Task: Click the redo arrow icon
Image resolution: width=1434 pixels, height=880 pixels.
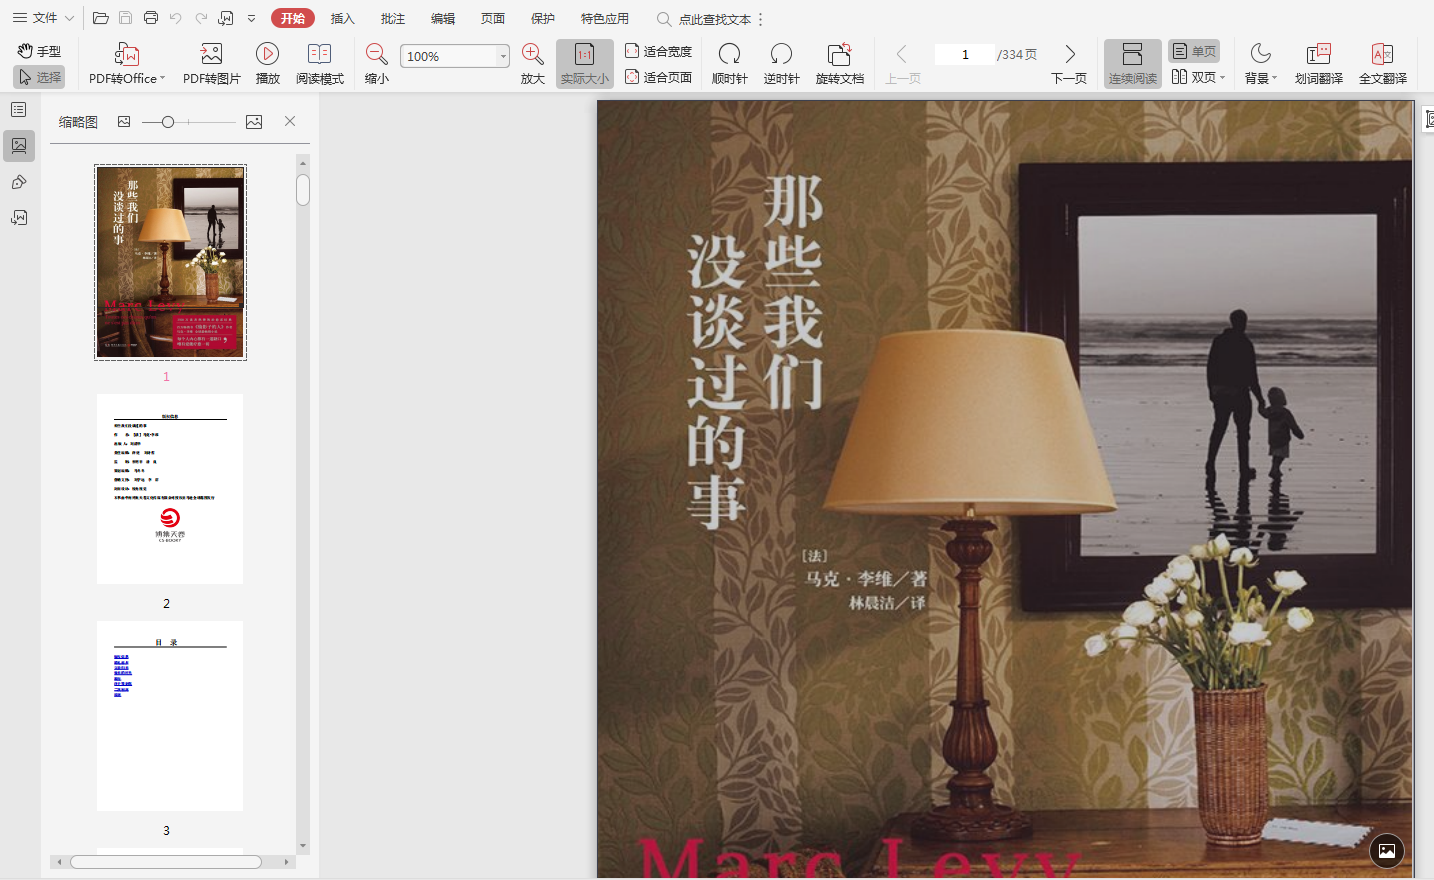Action: (x=201, y=18)
